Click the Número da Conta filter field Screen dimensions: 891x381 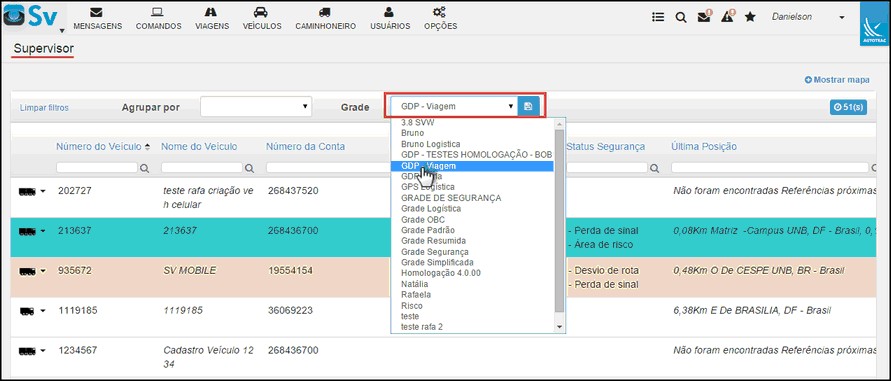click(x=328, y=168)
